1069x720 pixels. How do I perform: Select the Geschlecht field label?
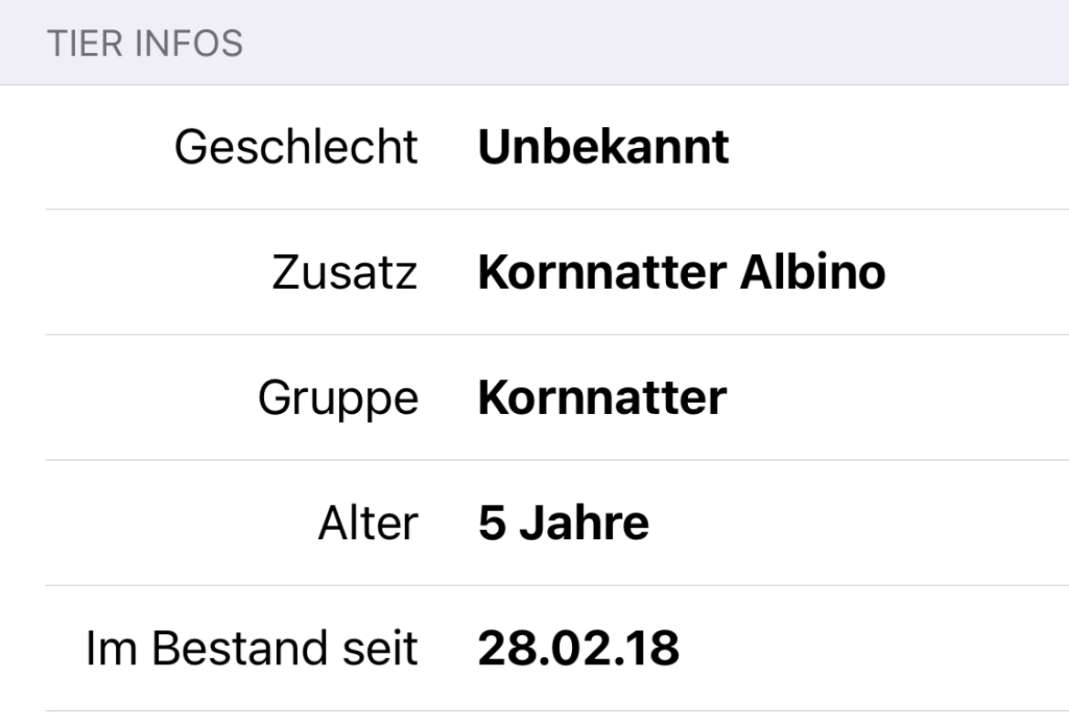click(x=296, y=147)
